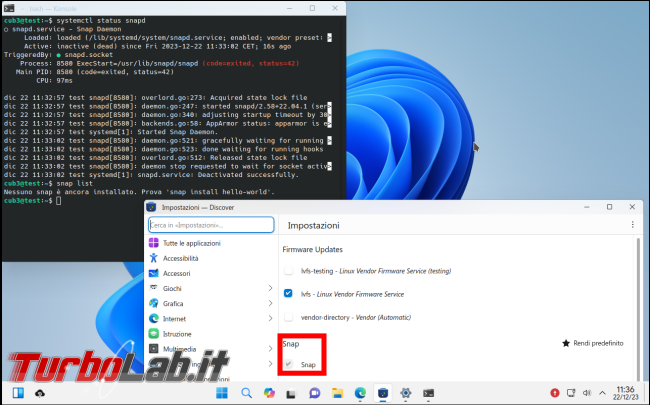This screenshot has height=405, width=650.
Task: Click the cloud download icon in taskbar
Action: (x=40, y=393)
